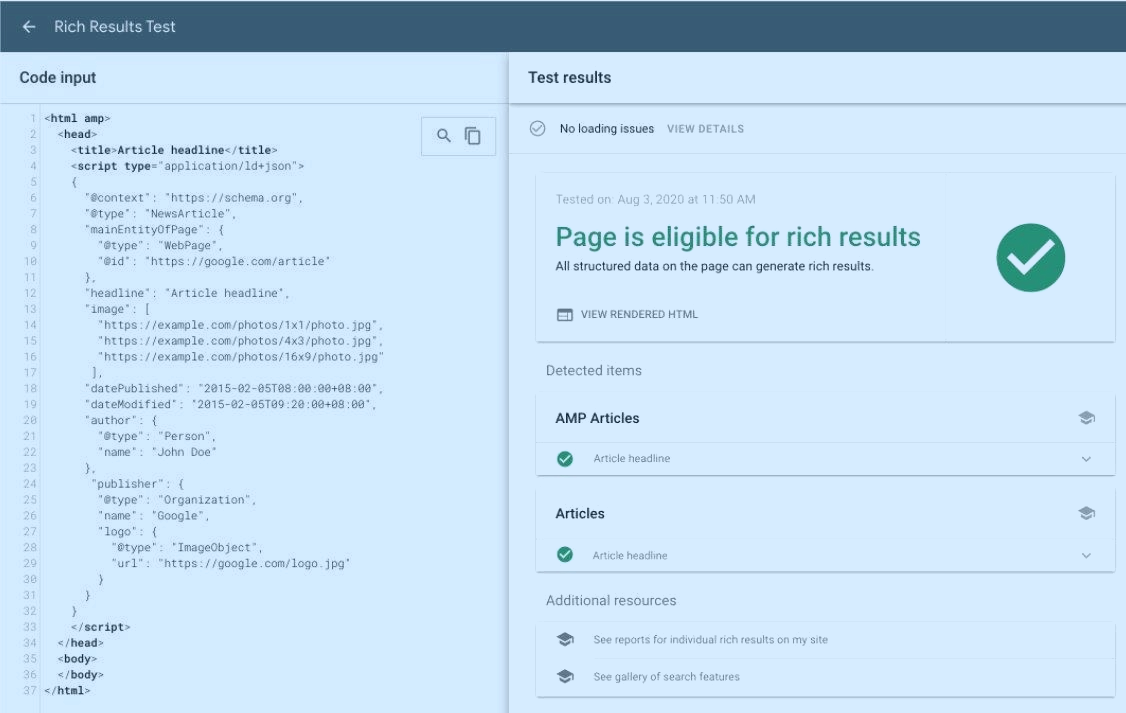
Task: Click the @context schema.org line
Action: pyautogui.click(x=194, y=198)
